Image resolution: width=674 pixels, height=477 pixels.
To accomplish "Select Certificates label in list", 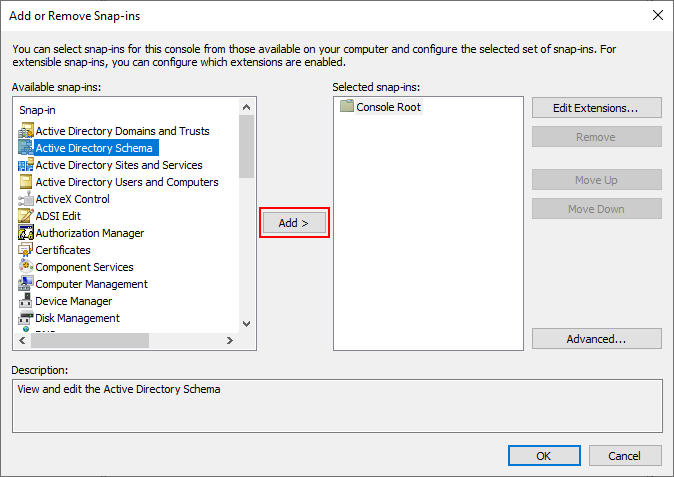I will pyautogui.click(x=63, y=250).
